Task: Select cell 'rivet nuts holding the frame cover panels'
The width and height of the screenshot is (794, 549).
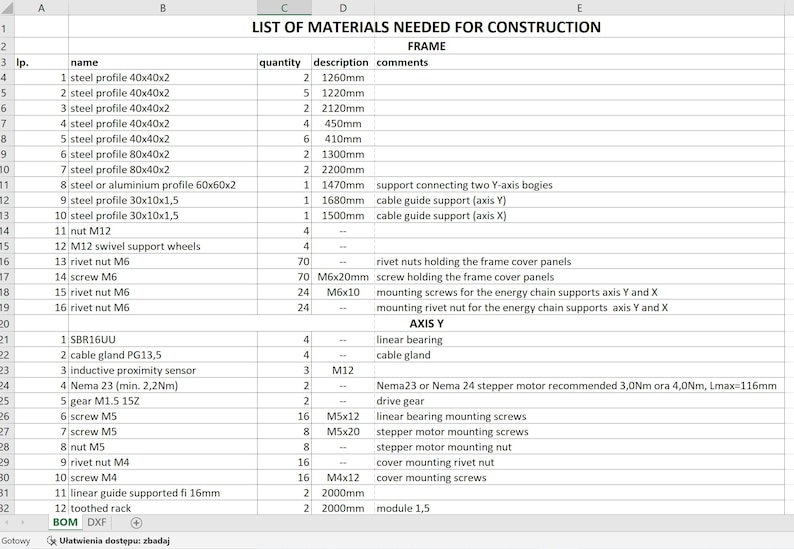Action: click(x=579, y=261)
